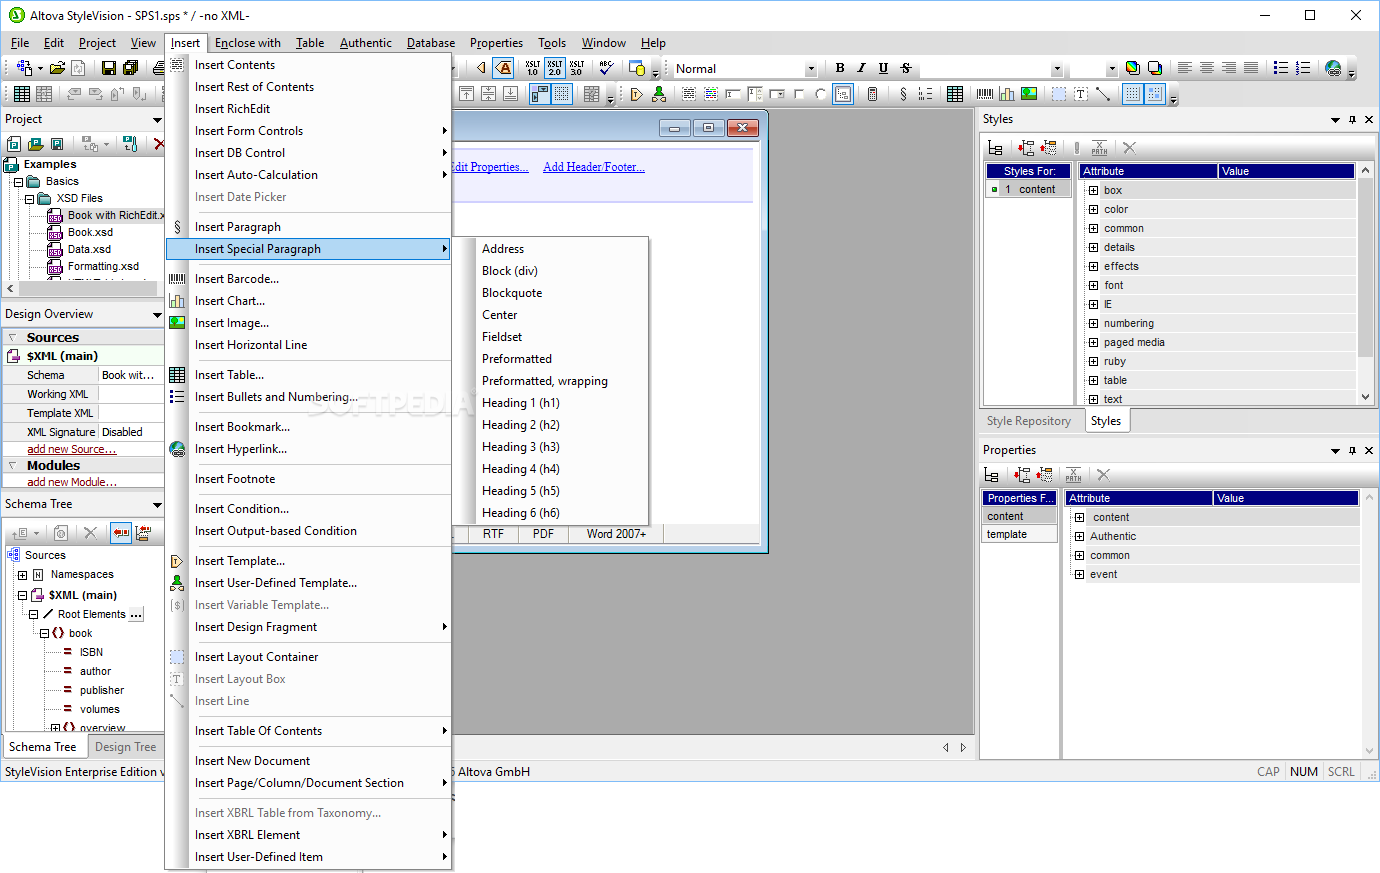Select the XSLT 2.0 version icon
This screenshot has height=873, width=1380.
(x=554, y=68)
